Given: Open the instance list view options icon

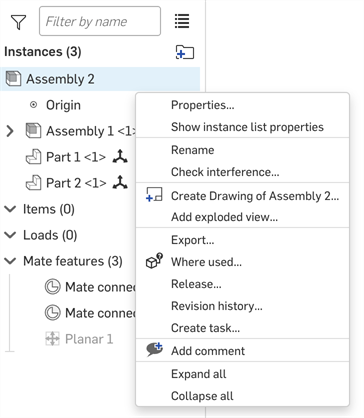Looking at the screenshot, I should 182,21.
